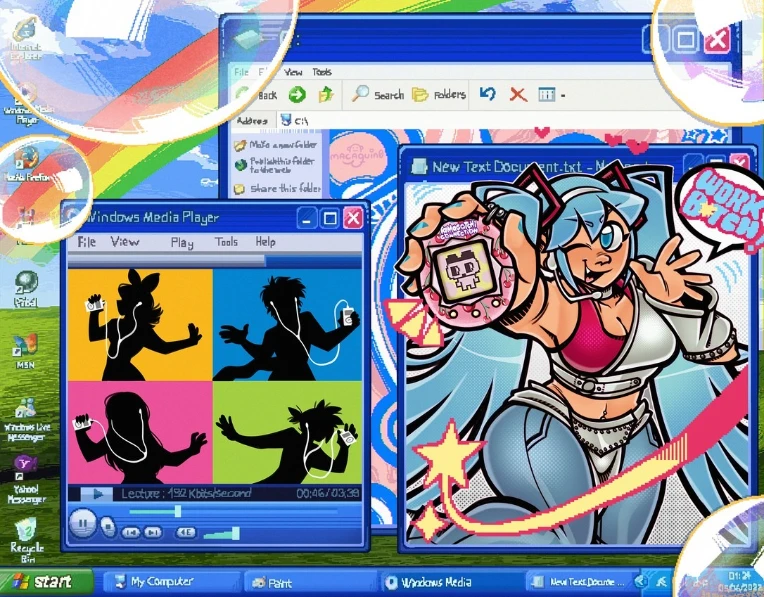Screen dimensions: 764x597
Task: Click the blue Undo arrow icon
Action: click(487, 93)
